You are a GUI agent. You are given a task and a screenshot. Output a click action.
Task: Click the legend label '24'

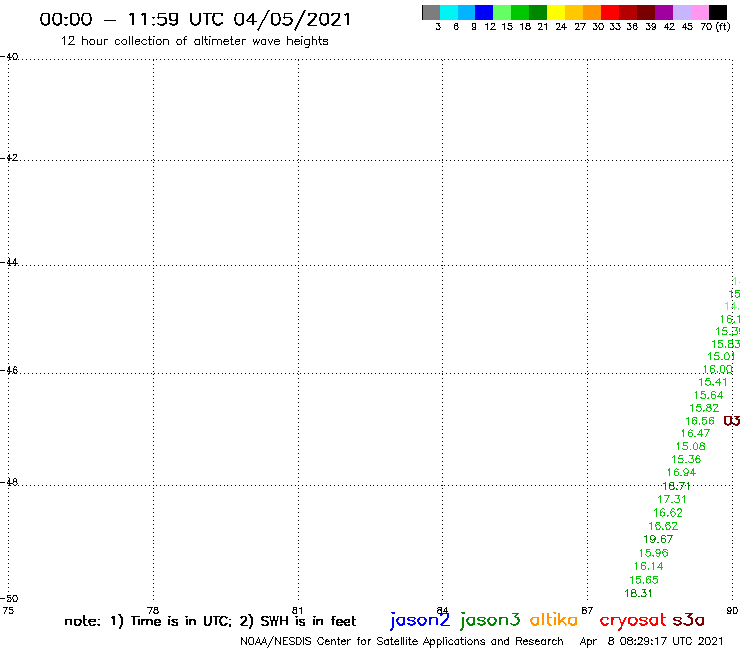[x=561, y=26]
